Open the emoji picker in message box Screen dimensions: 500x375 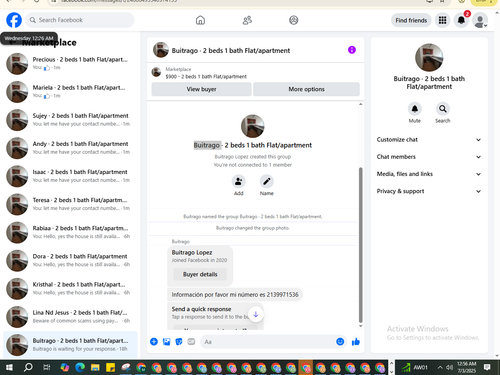click(340, 342)
